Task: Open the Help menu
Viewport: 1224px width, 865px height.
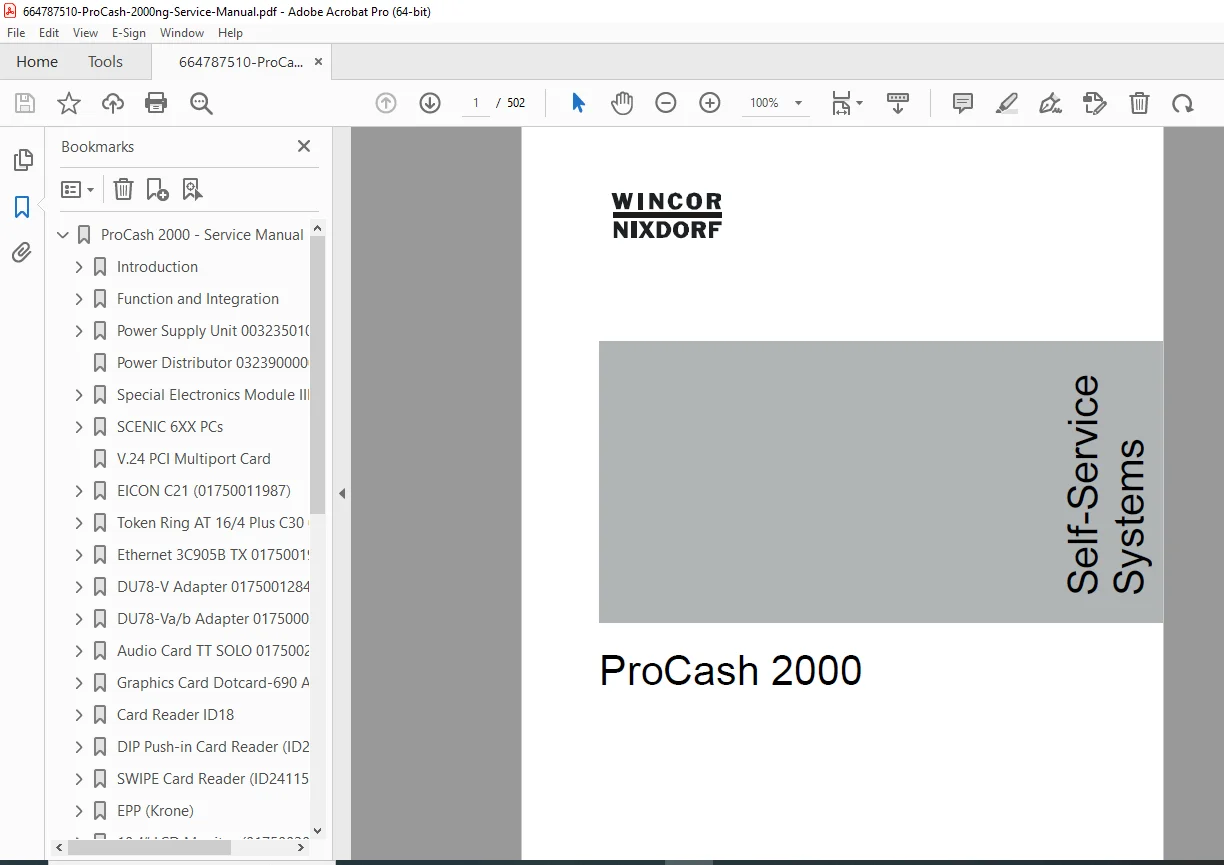Action: pyautogui.click(x=230, y=33)
